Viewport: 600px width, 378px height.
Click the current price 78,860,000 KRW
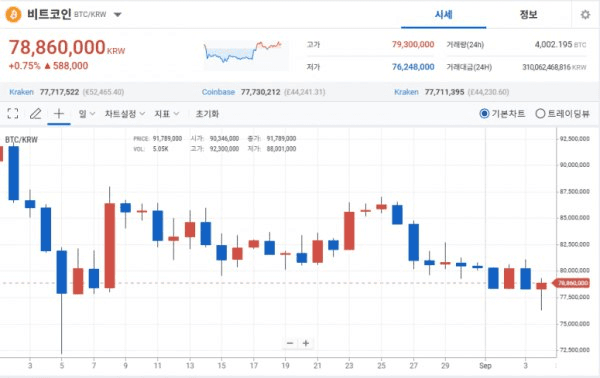(67, 48)
